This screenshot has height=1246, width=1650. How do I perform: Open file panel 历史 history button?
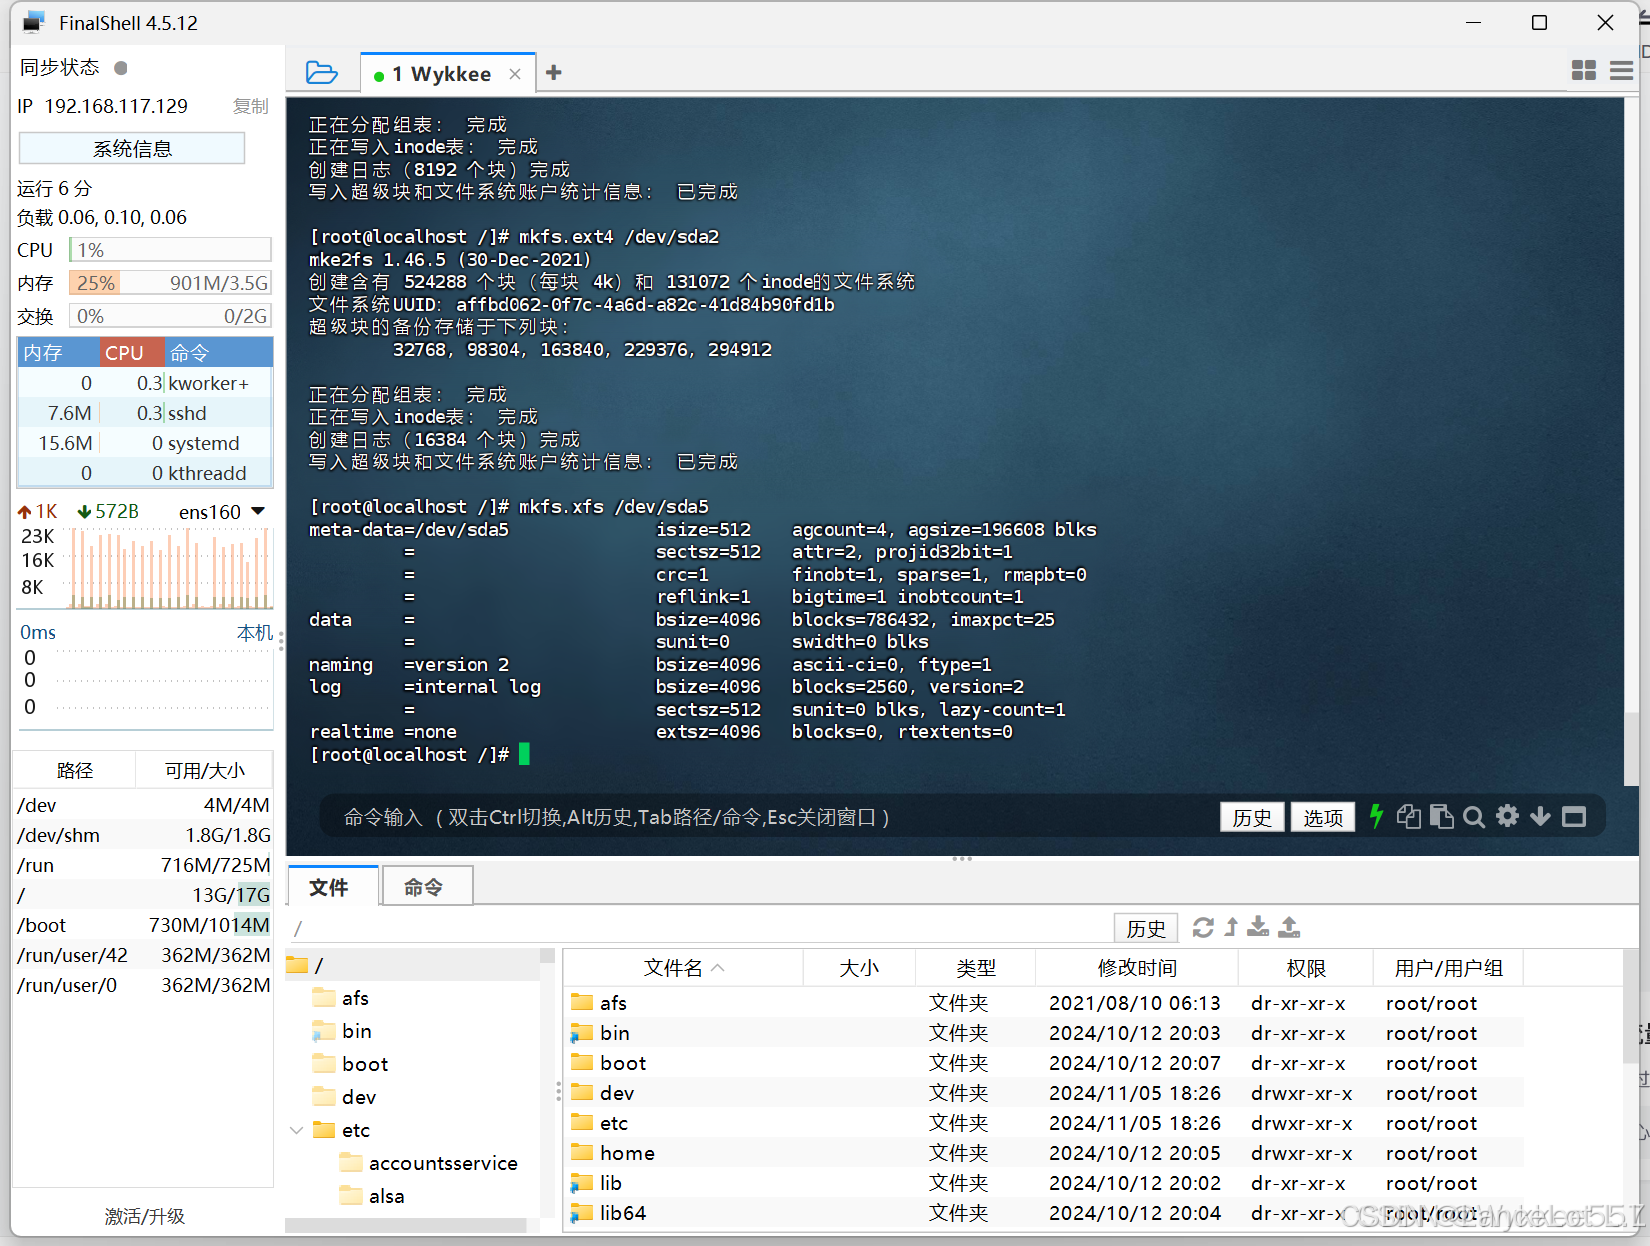point(1146,928)
